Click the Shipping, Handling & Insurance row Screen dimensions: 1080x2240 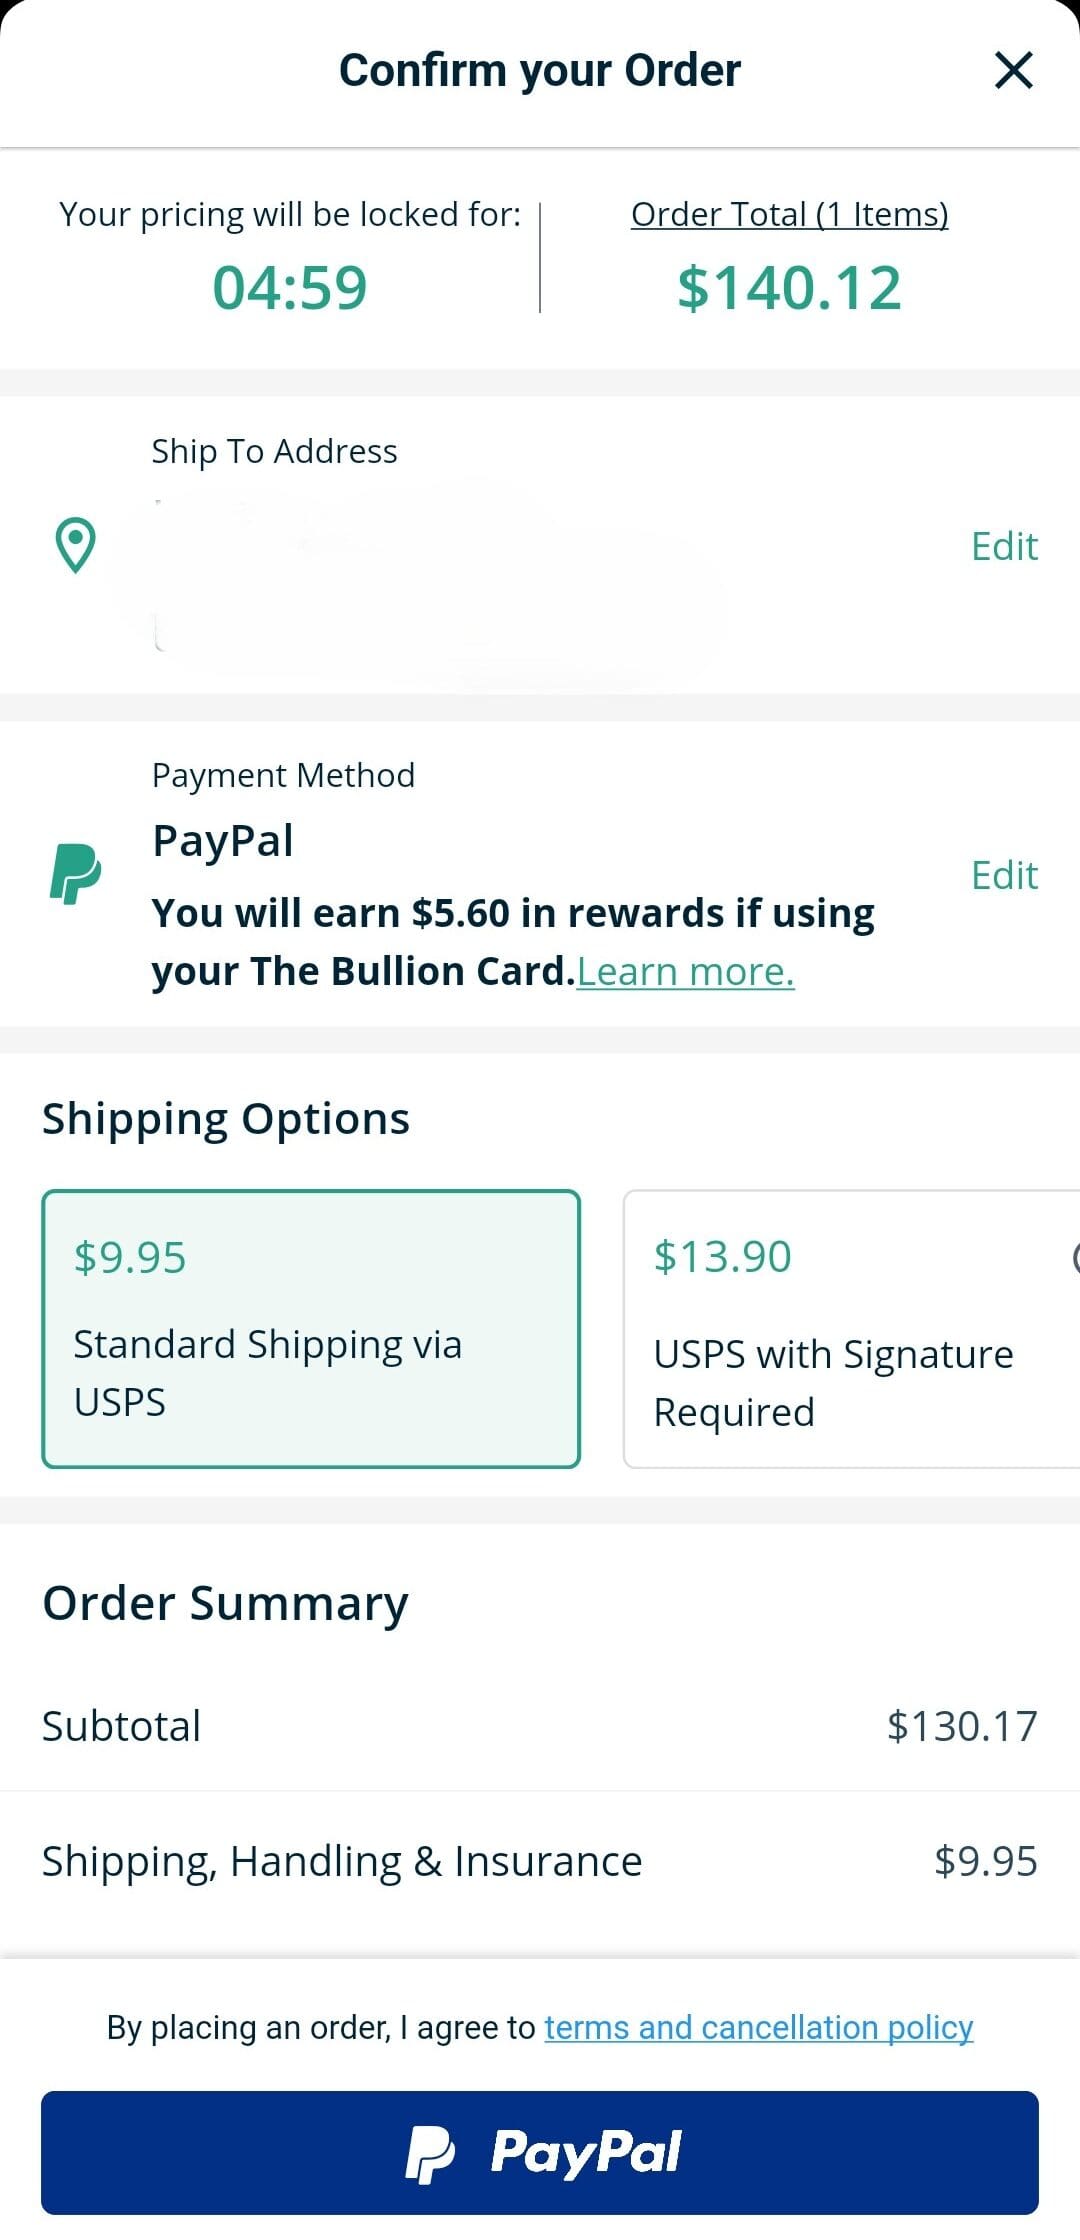540,1860
